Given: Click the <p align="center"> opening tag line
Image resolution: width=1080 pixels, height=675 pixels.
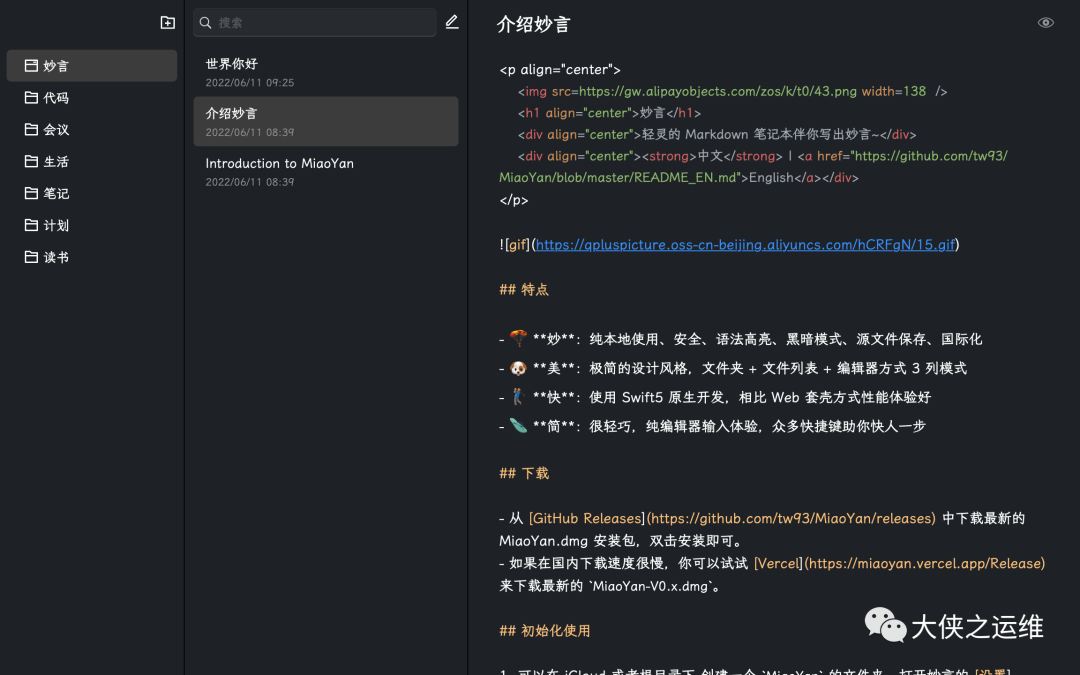Looking at the screenshot, I should pos(560,70).
